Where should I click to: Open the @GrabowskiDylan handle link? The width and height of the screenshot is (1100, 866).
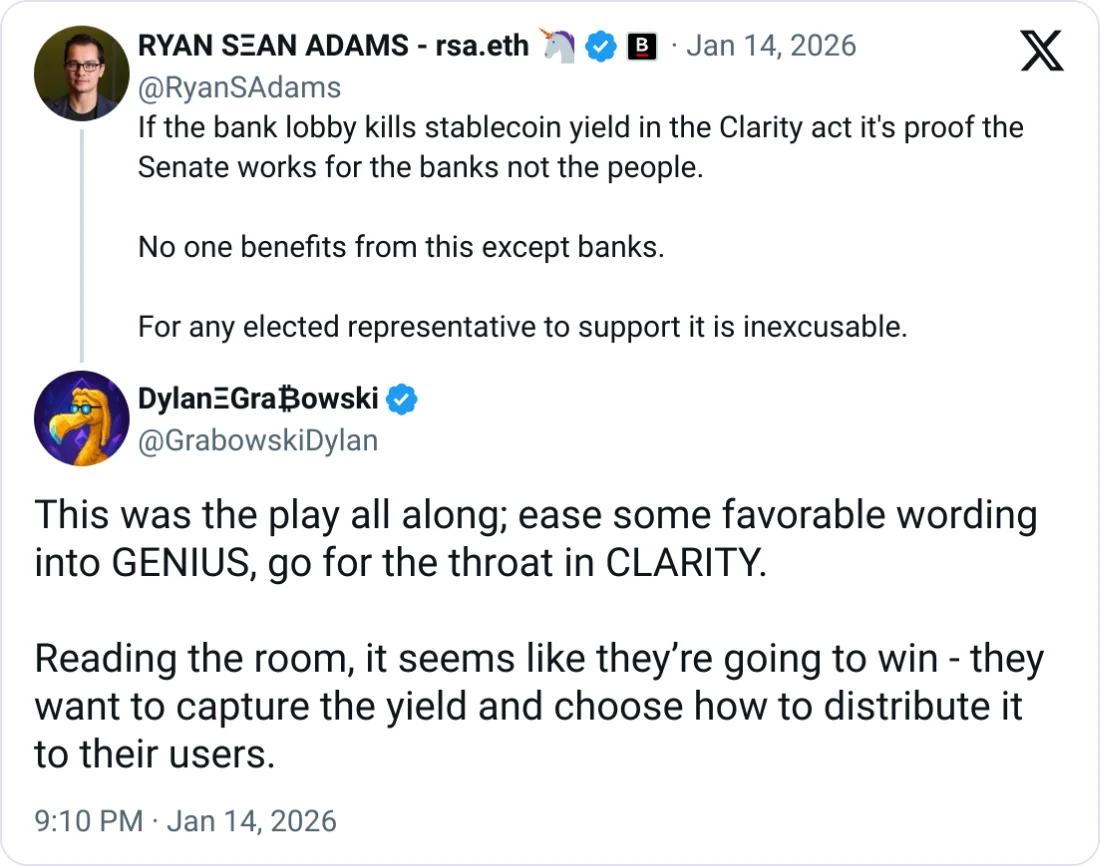pyautogui.click(x=257, y=440)
